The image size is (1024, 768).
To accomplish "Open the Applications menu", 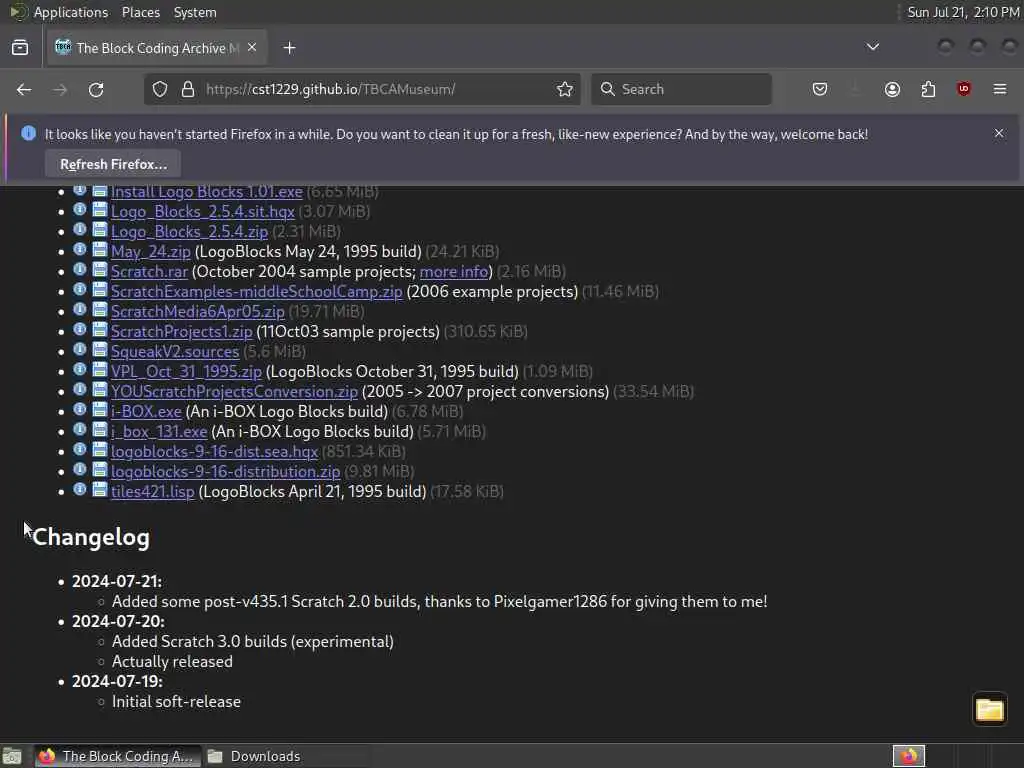I will (71, 12).
